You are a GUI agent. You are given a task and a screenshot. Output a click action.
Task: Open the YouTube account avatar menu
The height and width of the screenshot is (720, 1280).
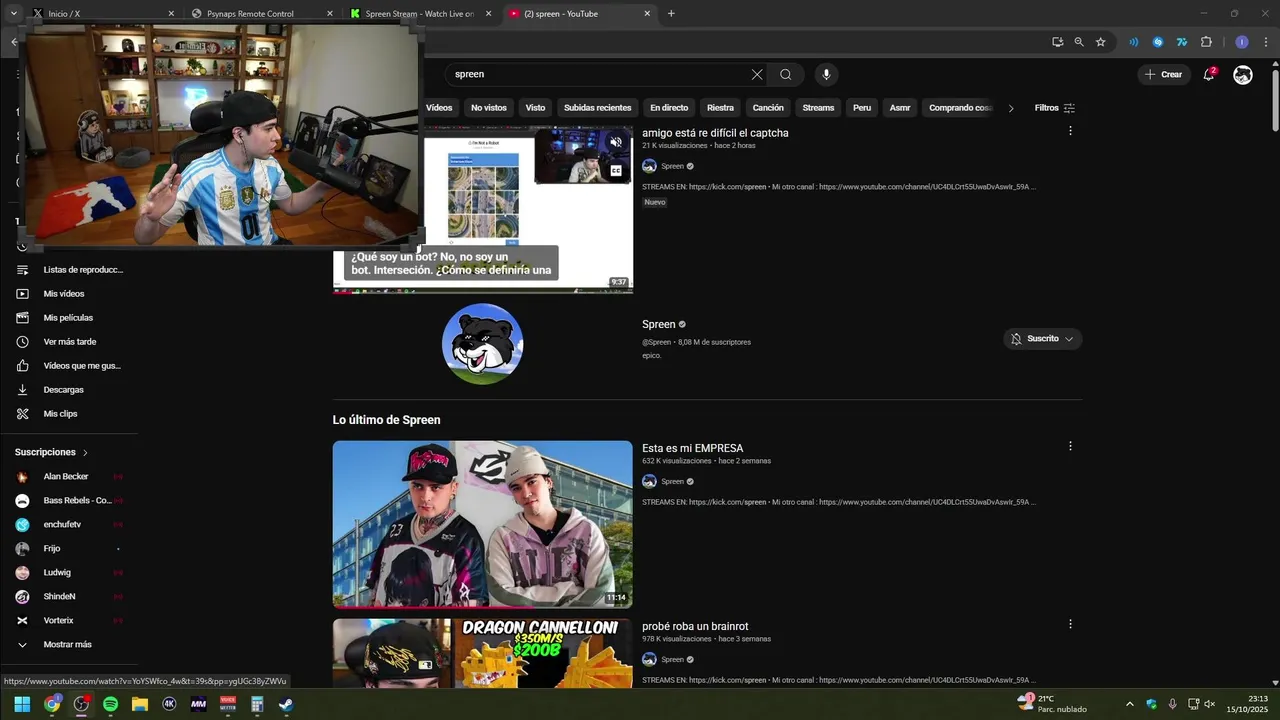point(1243,75)
